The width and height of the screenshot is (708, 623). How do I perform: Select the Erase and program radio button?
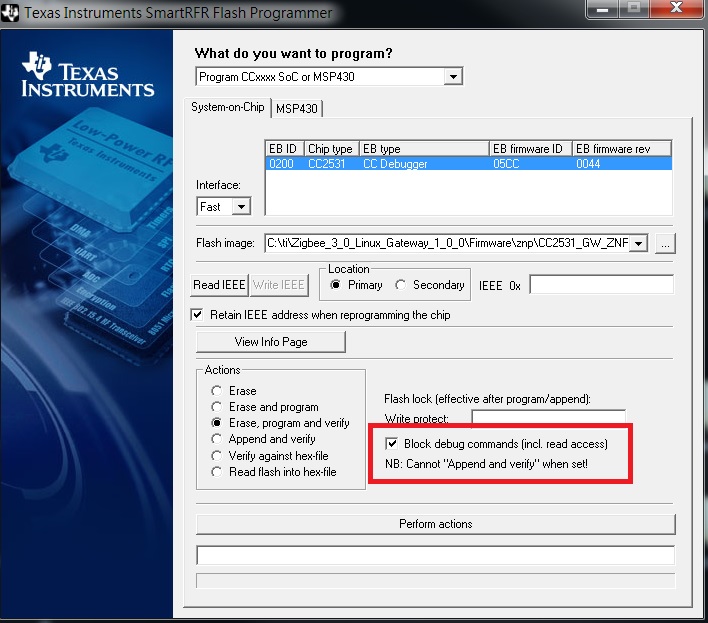[x=217, y=407]
